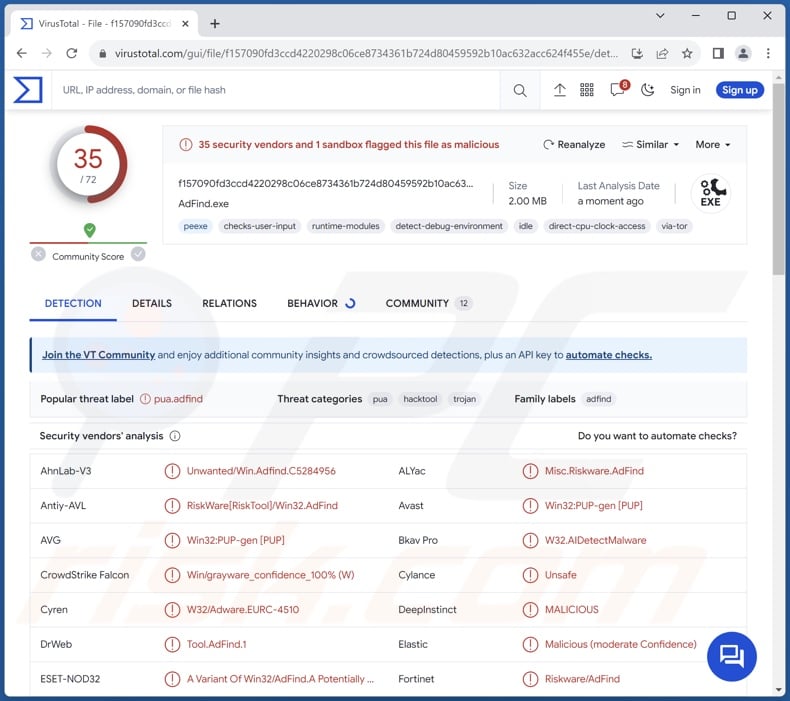Open the browser profile icon
The width and height of the screenshot is (790, 701).
point(743,53)
